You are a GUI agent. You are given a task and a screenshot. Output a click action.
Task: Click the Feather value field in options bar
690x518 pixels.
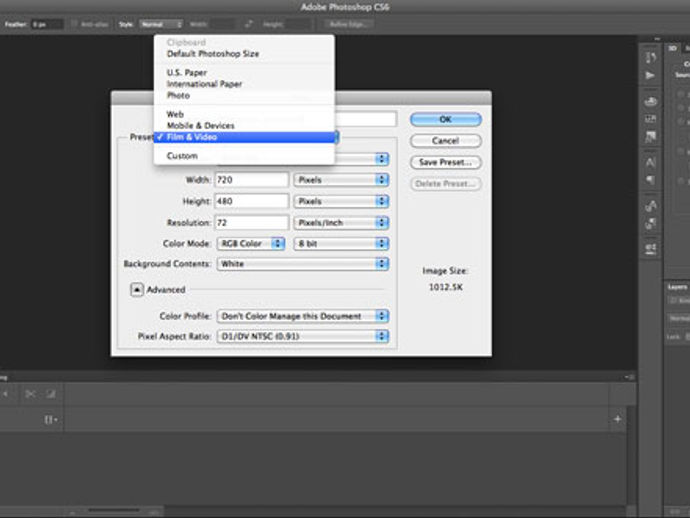click(47, 24)
